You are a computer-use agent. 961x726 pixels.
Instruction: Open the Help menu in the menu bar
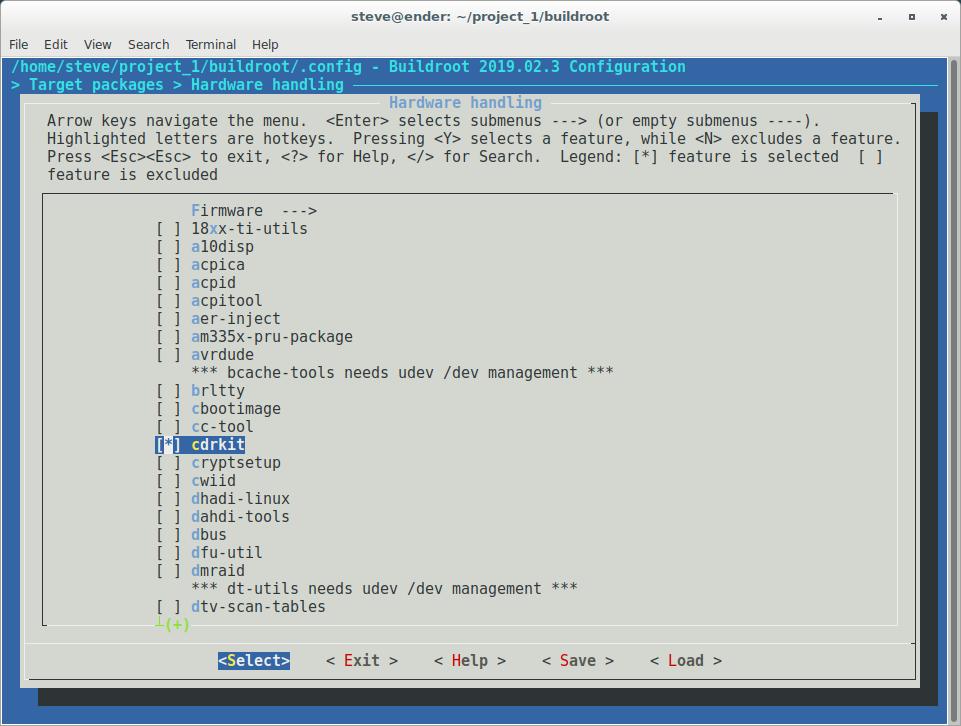pyautogui.click(x=265, y=45)
